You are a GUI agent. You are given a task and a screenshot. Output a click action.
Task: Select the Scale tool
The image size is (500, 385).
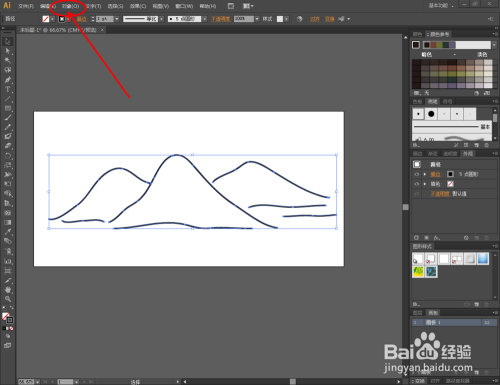click(x=8, y=165)
